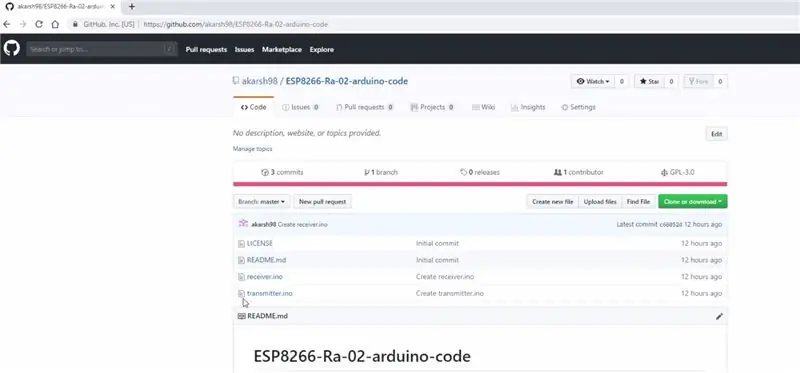Image resolution: width=800 pixels, height=373 pixels.
Task: Open the receiver.ino file
Action: pos(264,277)
